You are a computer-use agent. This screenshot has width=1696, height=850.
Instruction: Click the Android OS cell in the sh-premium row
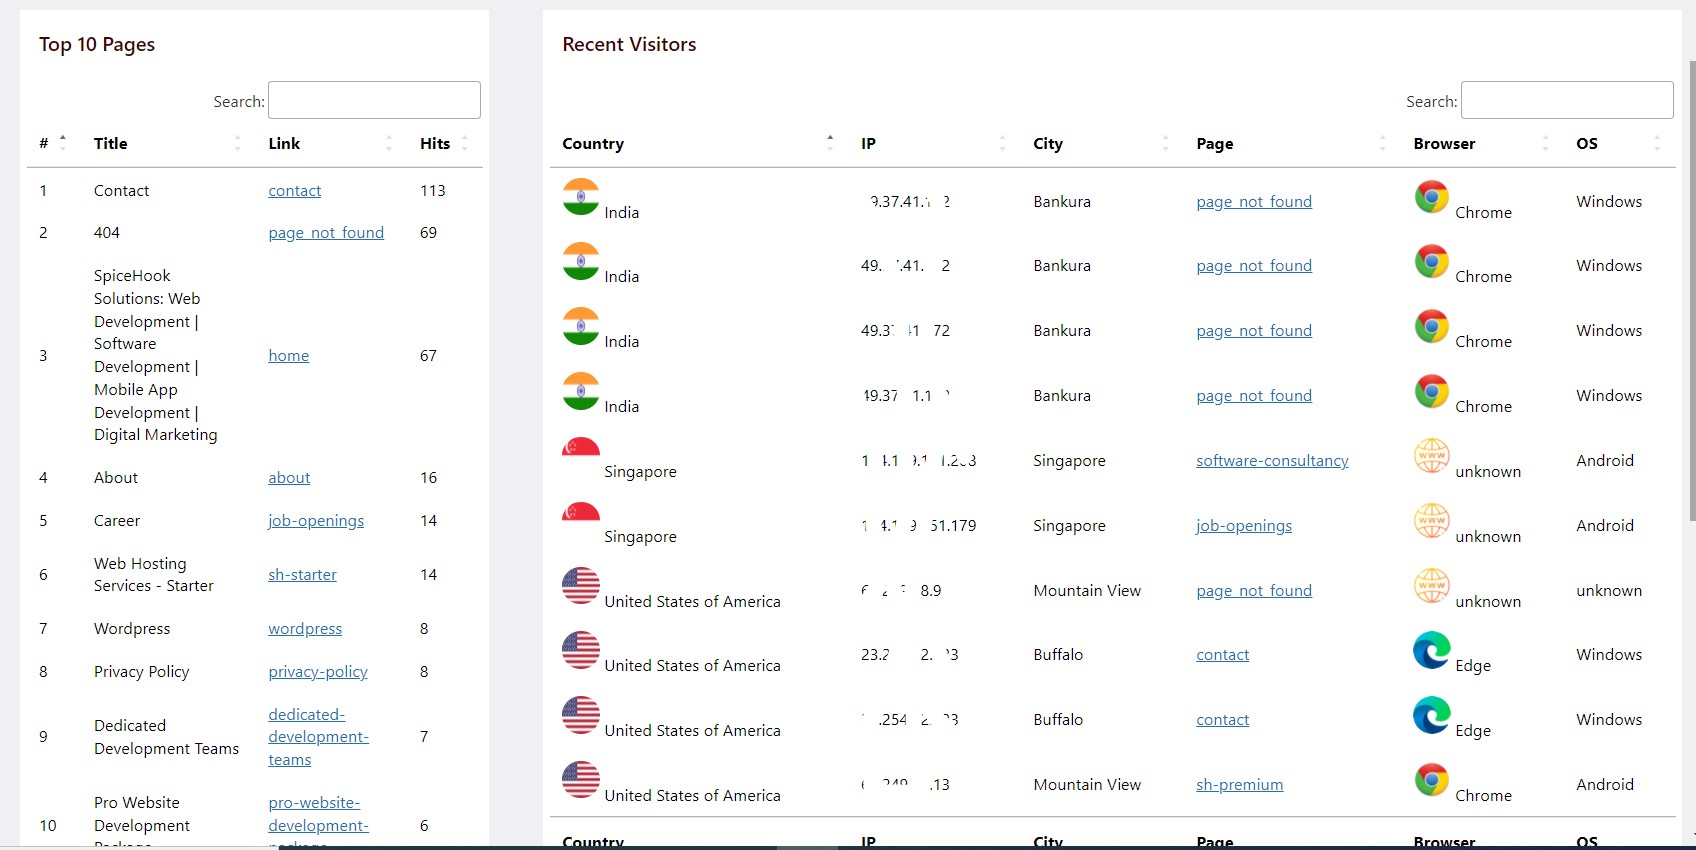1605,784
